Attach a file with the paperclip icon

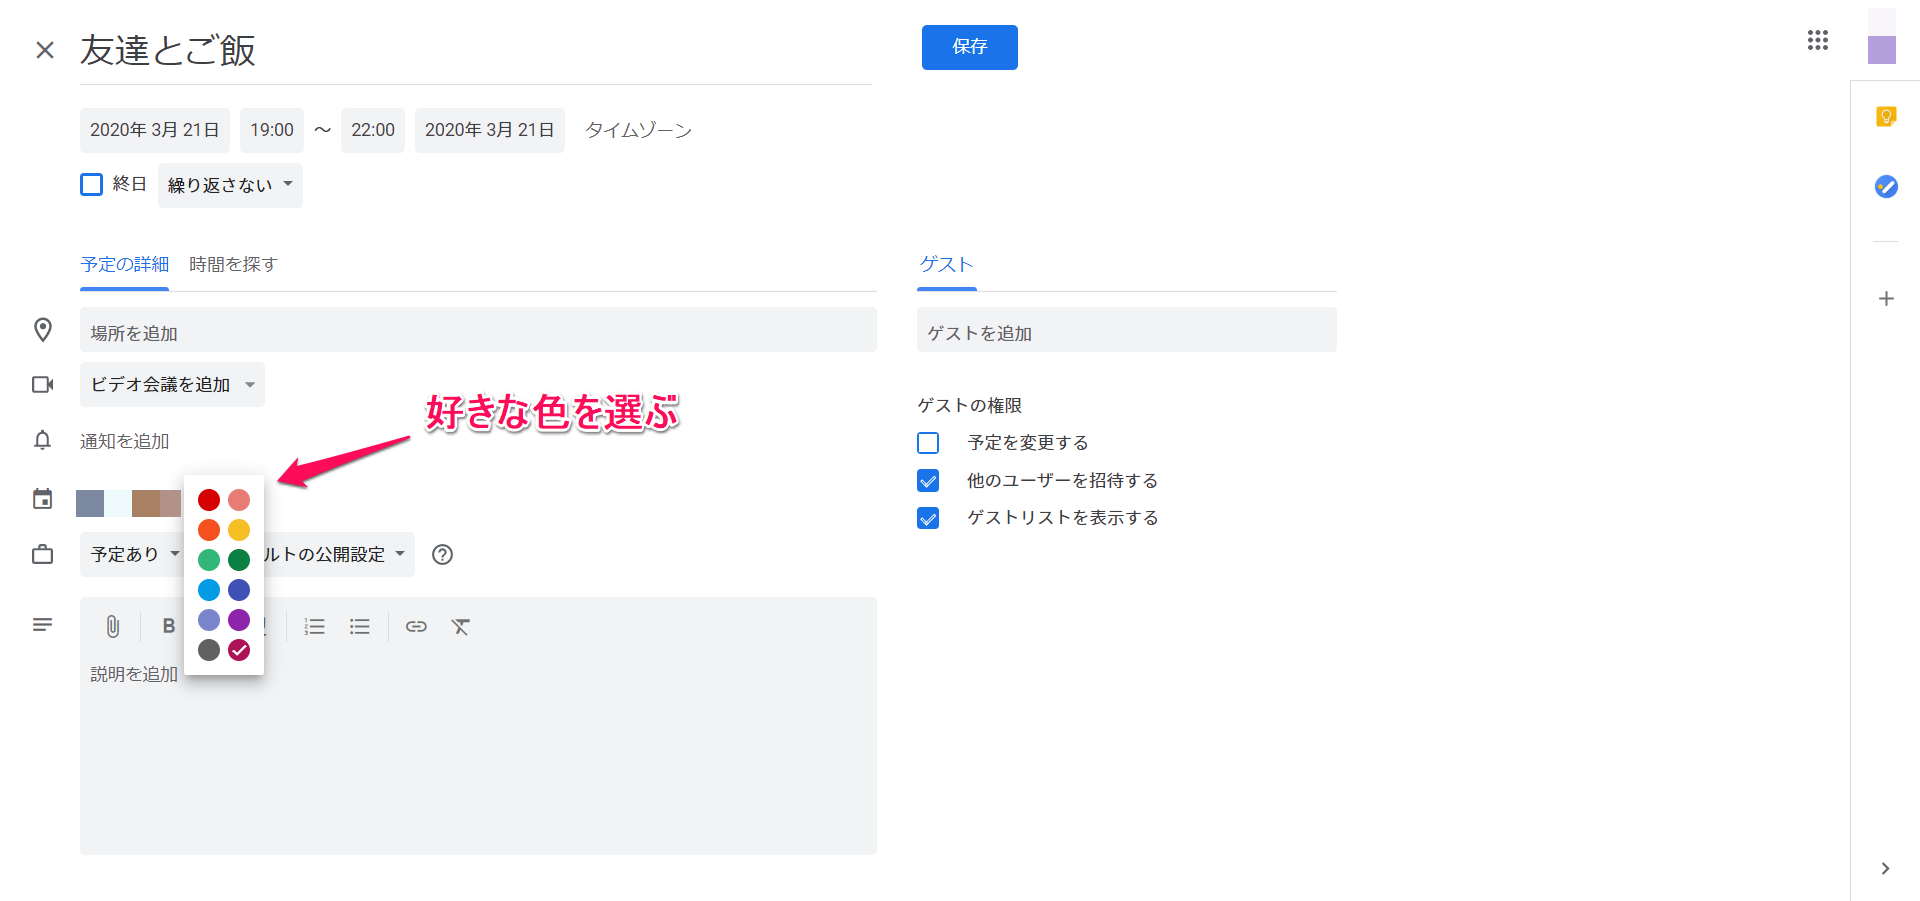[113, 627]
